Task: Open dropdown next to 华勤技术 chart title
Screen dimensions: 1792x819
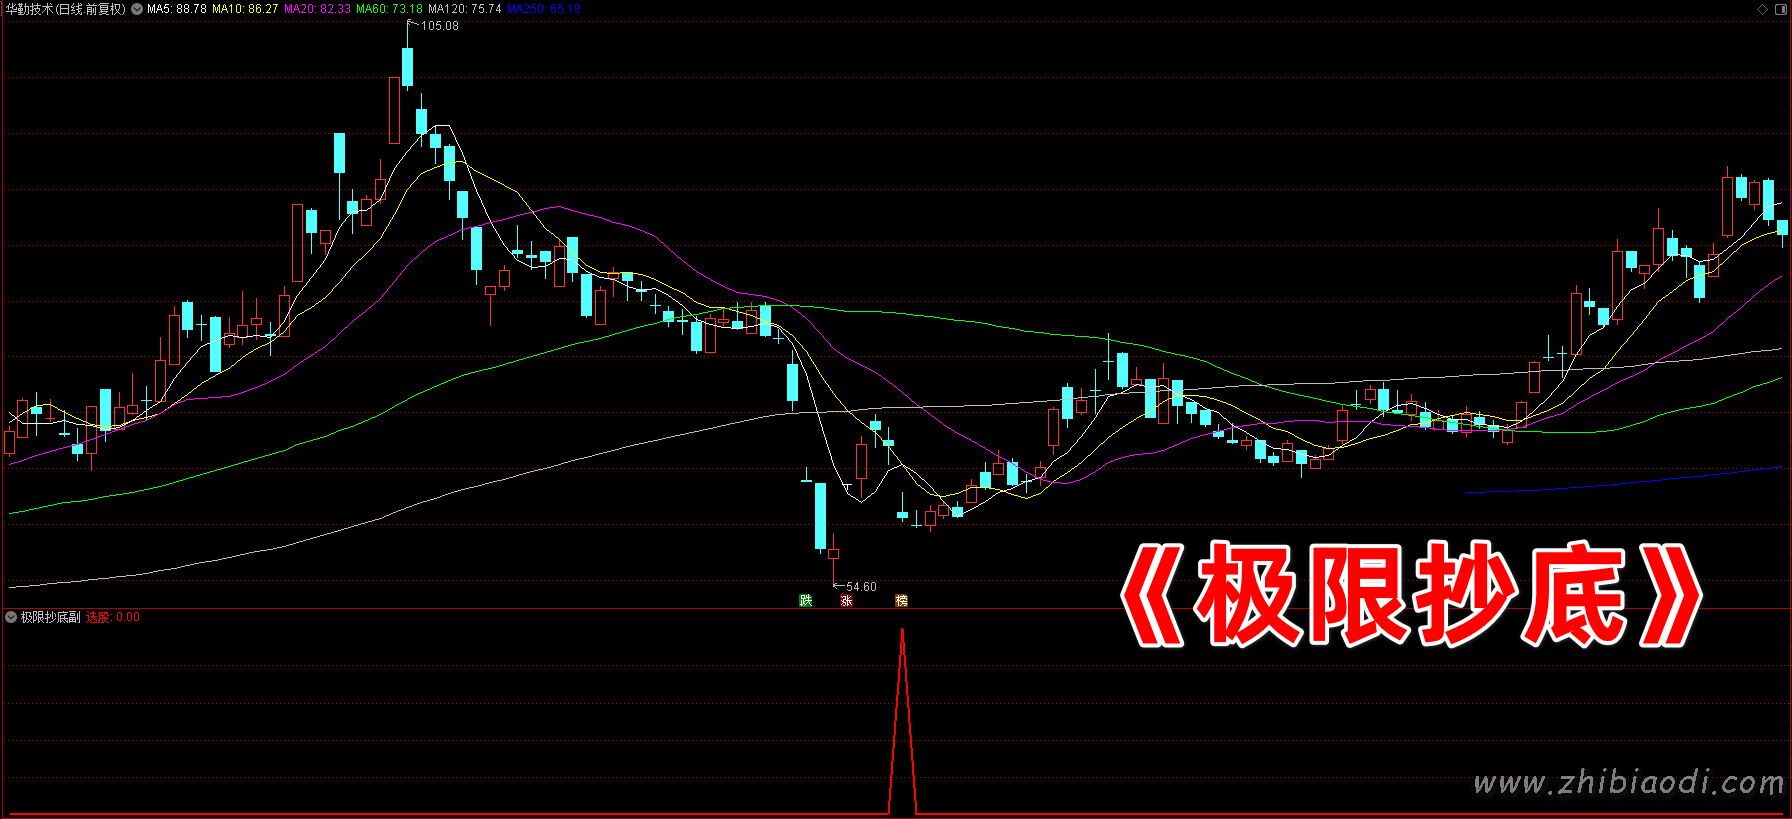Action: pyautogui.click(x=137, y=9)
